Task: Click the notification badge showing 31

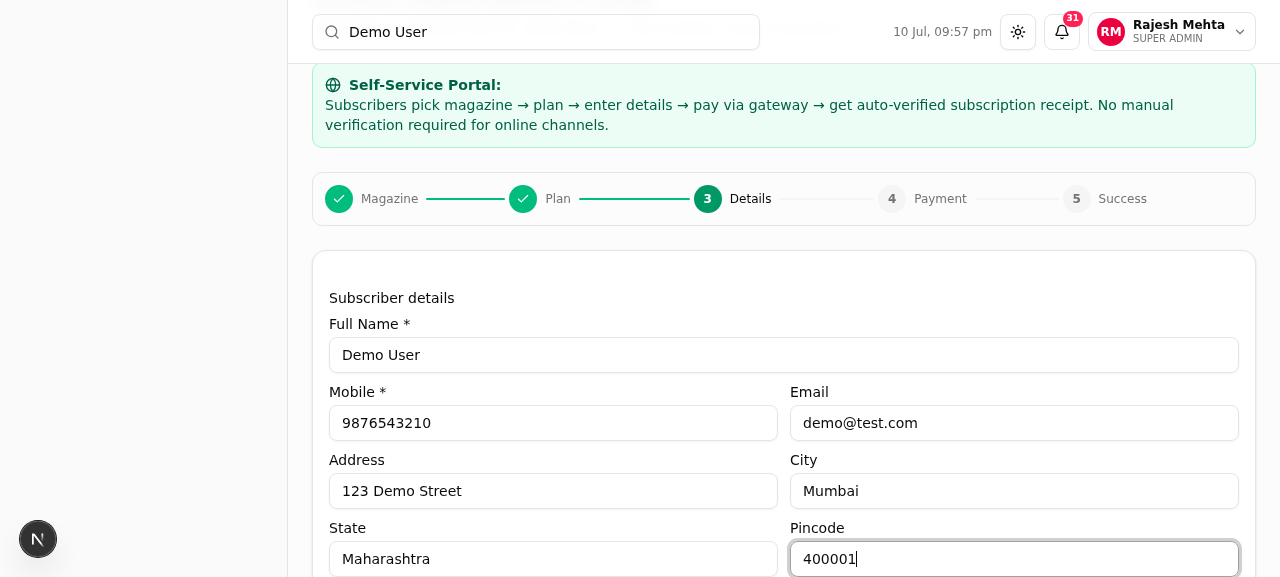Action: pos(1073,18)
